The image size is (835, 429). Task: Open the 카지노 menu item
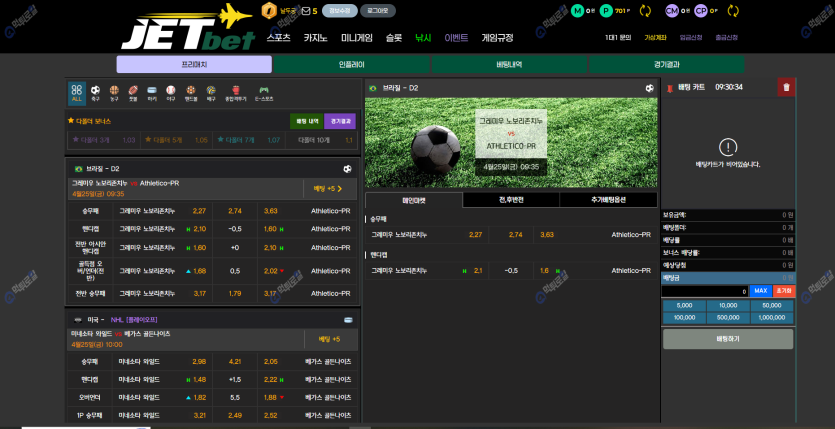pos(316,38)
